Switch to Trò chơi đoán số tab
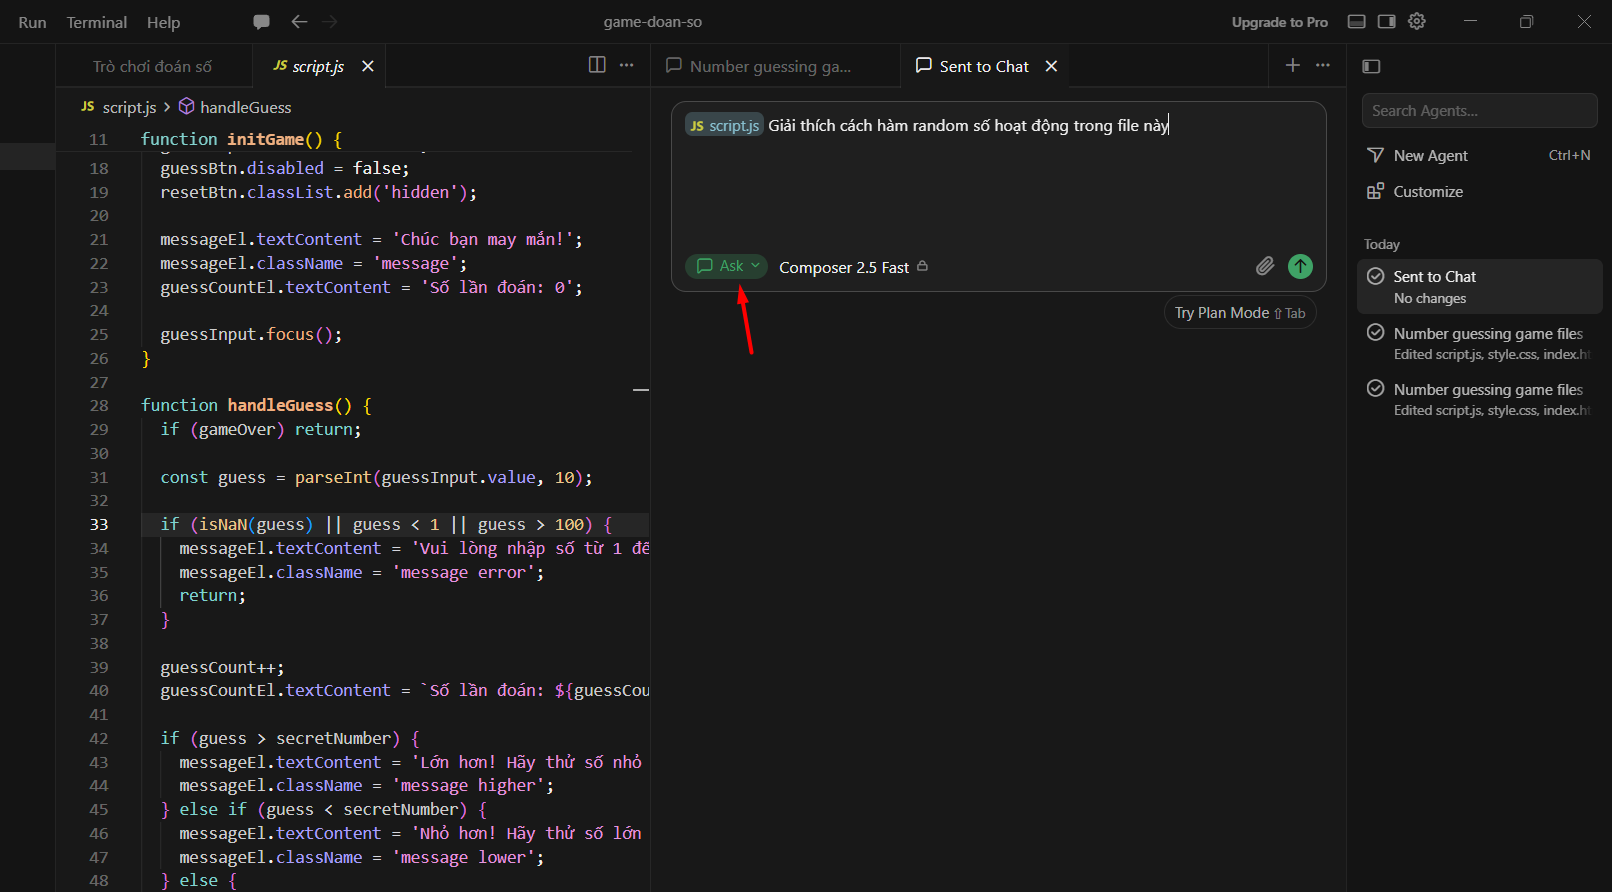This screenshot has height=892, width=1612. click(153, 66)
